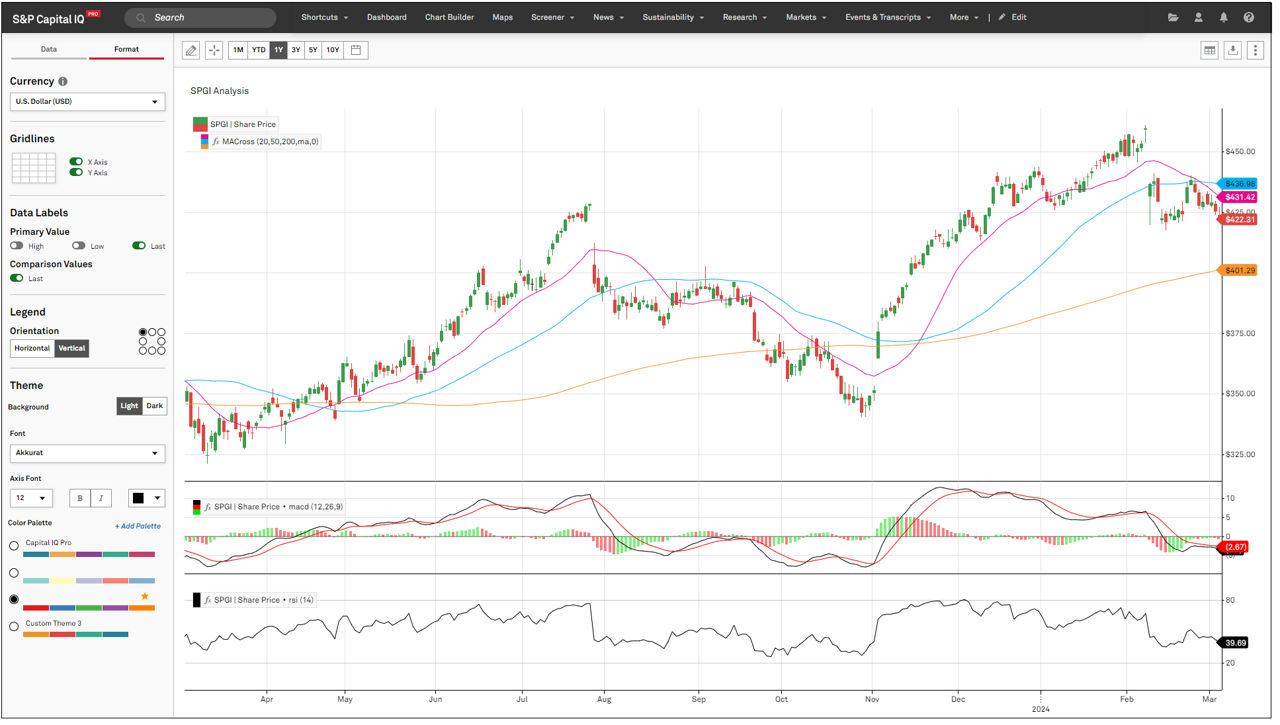The image size is (1280, 725).
Task: Toggle the Comparison Values Last label
Action: tap(17, 279)
